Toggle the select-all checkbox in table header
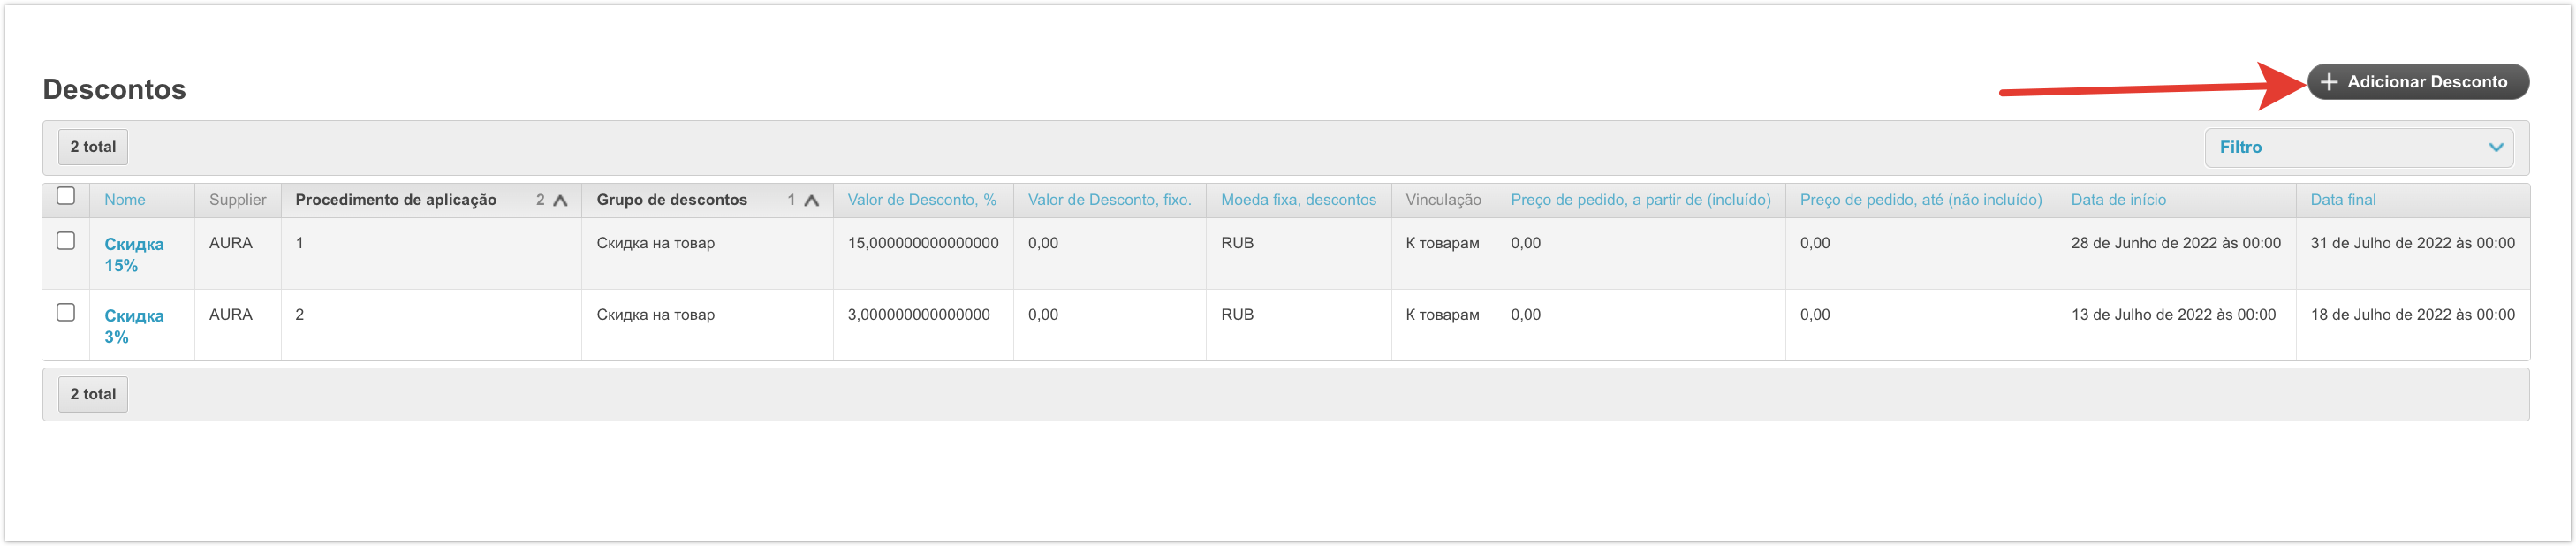The width and height of the screenshot is (2576, 546). coord(66,196)
